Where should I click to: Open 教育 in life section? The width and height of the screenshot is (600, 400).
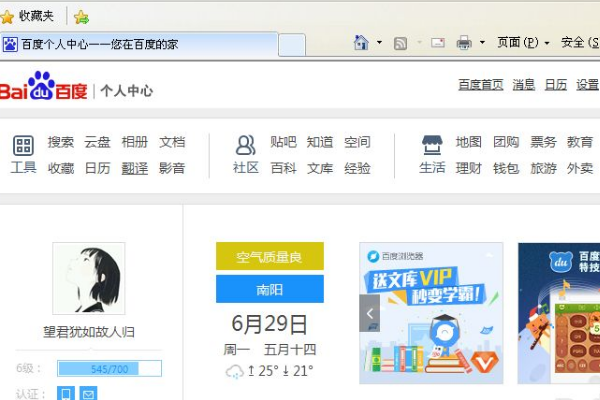(x=580, y=142)
